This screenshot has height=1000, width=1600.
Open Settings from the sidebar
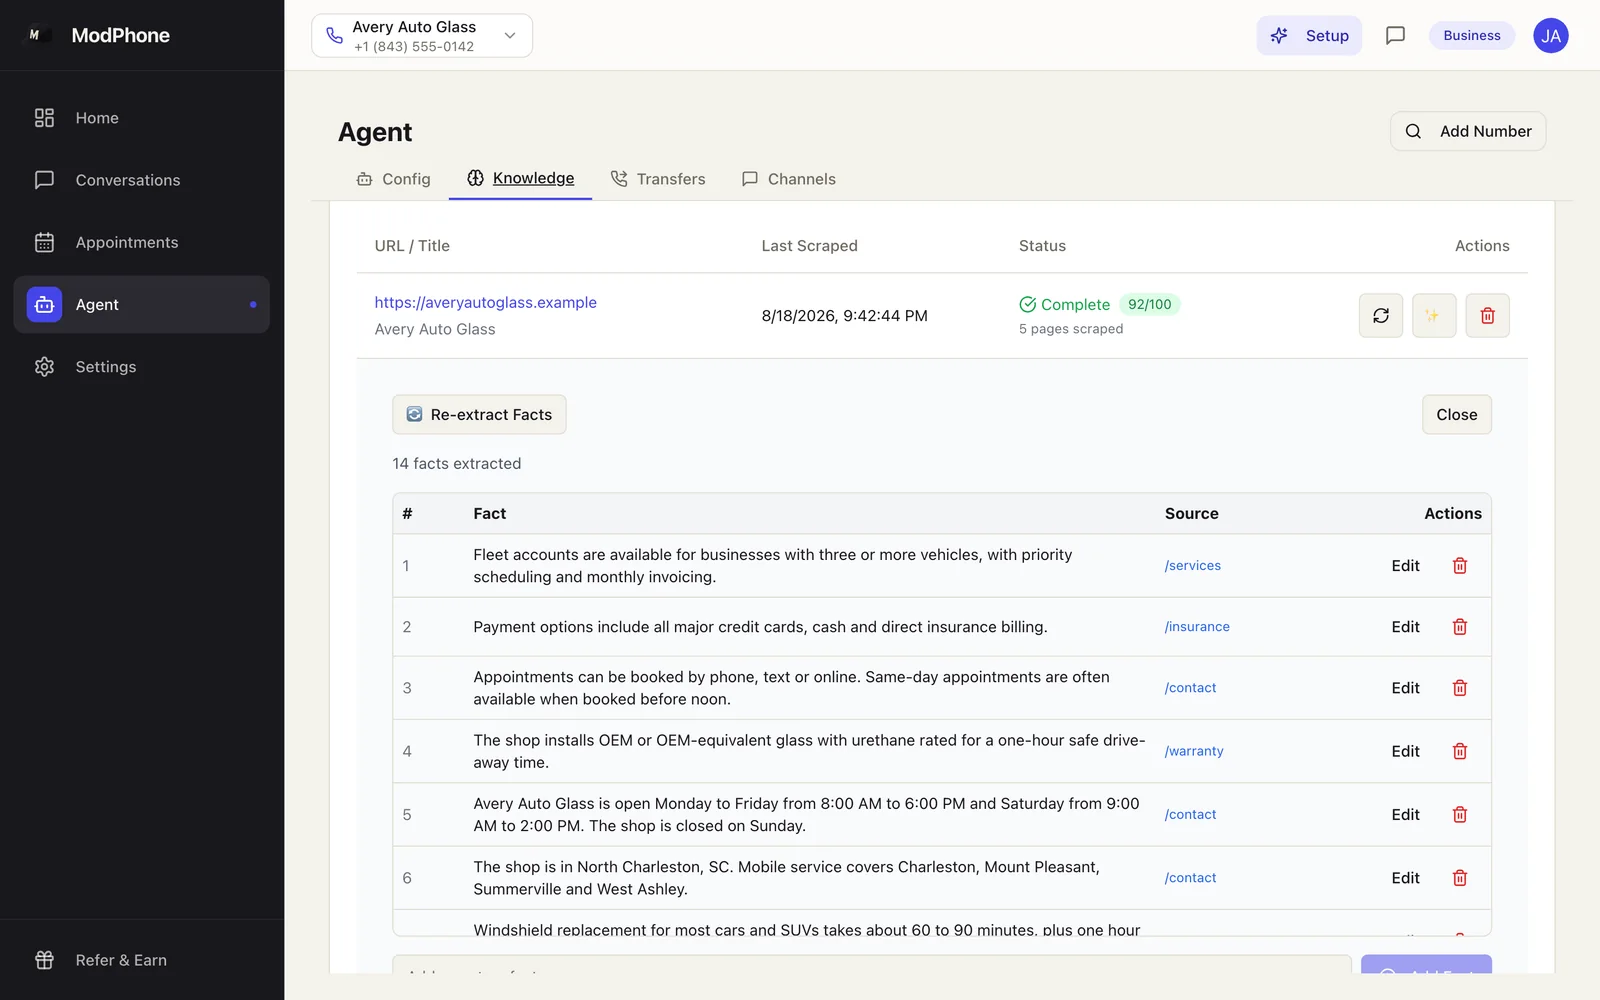coord(141,367)
